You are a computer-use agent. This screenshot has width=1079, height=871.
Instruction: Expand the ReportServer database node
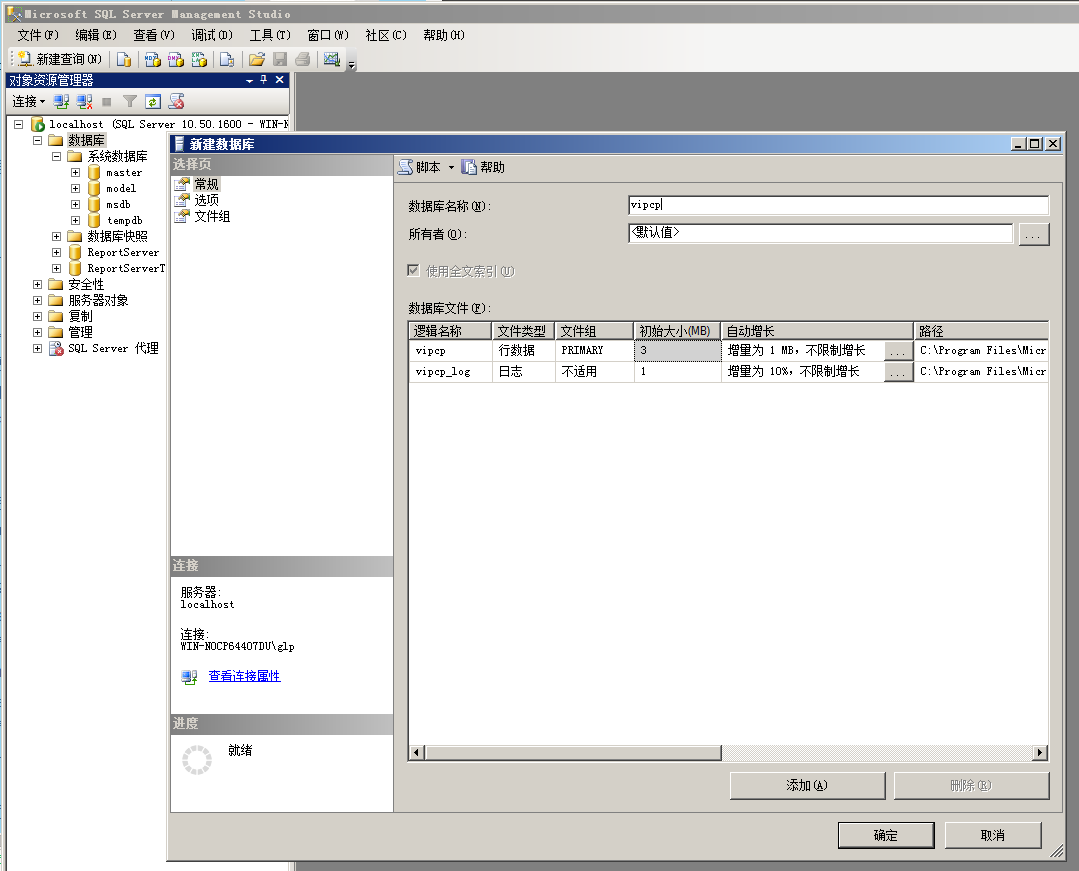[x=56, y=252]
